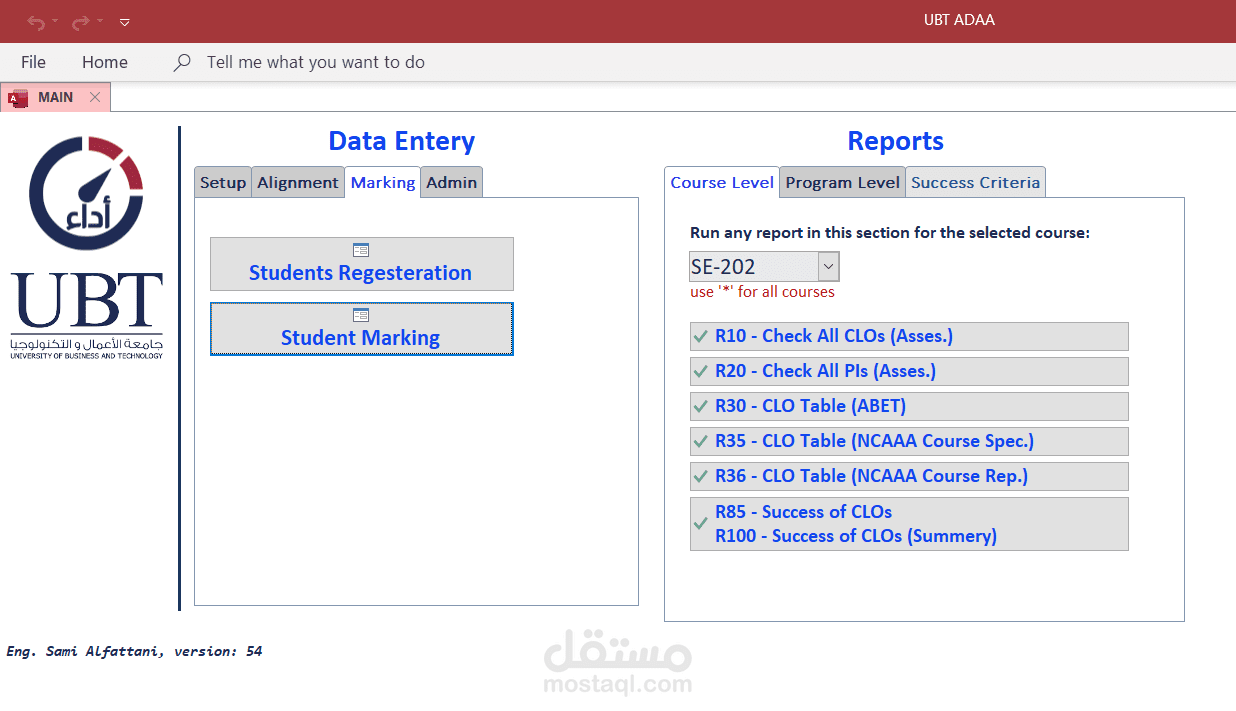Switch to the Setup tab
The width and height of the screenshot is (1236, 711).
223,182
